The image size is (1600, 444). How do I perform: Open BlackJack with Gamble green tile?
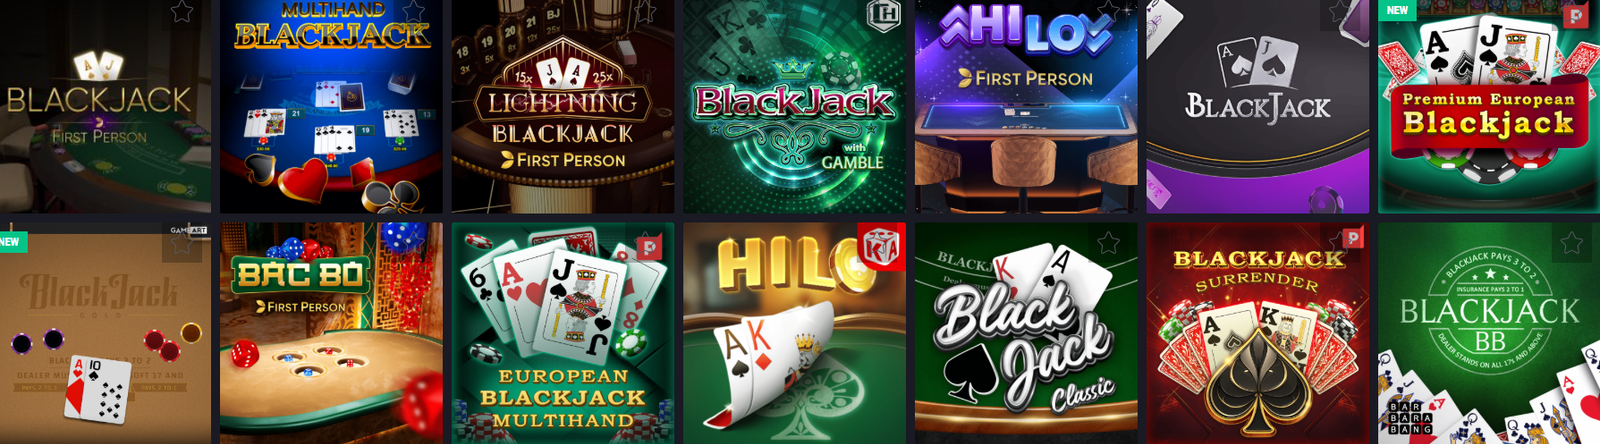[x=794, y=106]
